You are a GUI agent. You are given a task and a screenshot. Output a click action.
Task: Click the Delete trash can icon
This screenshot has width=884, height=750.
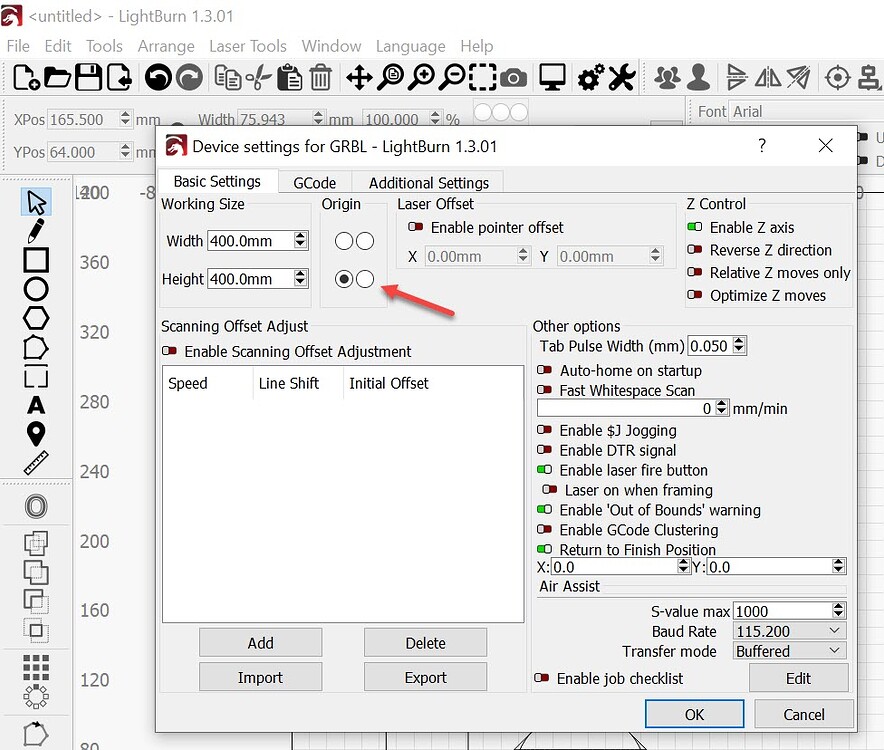click(321, 77)
